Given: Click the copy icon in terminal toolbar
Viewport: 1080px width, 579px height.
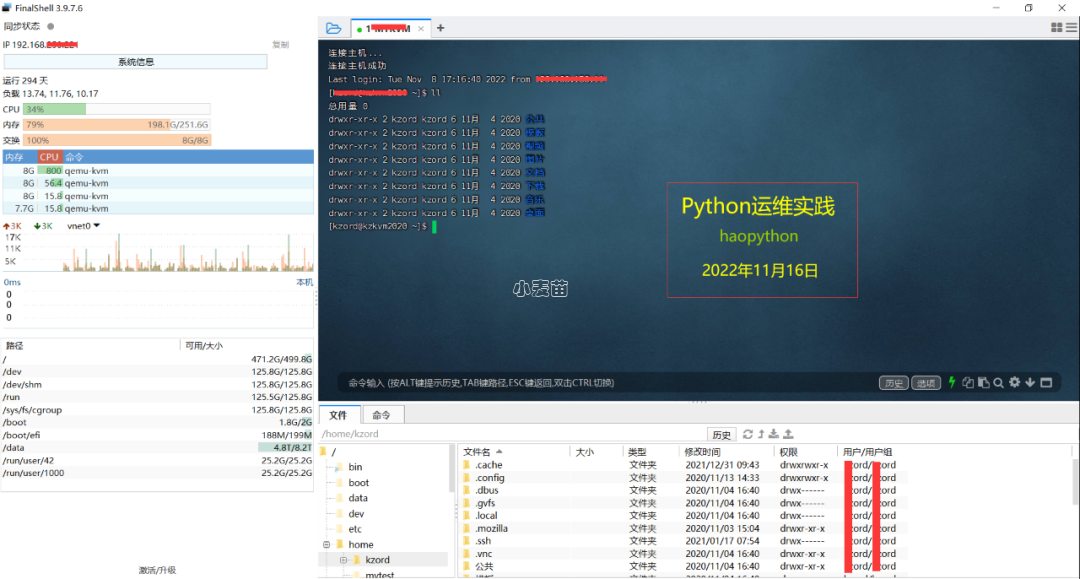Looking at the screenshot, I should pos(968,382).
